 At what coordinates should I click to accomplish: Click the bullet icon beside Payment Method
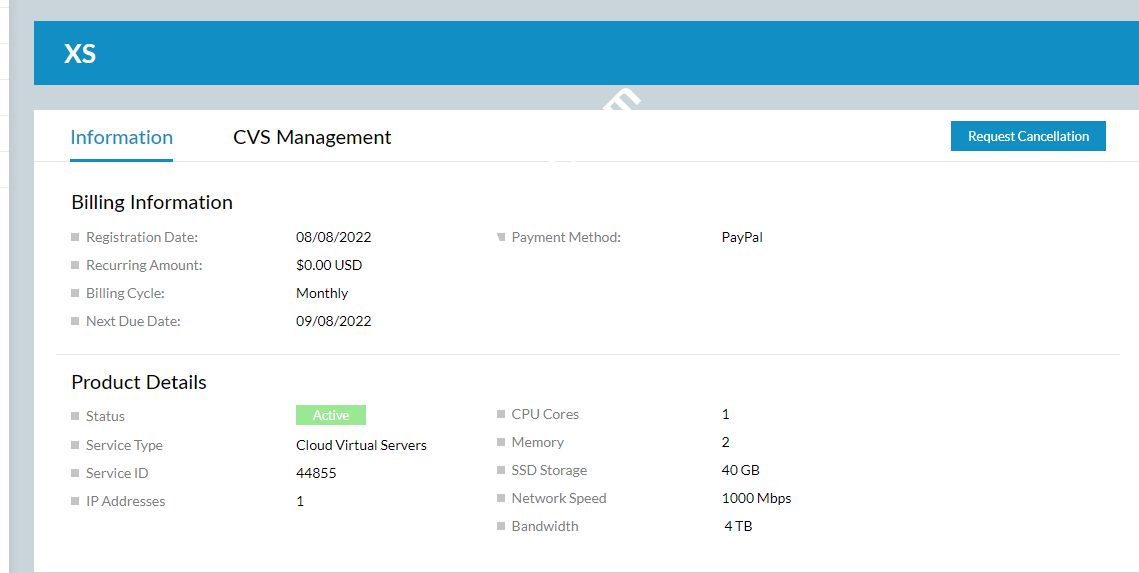click(501, 238)
